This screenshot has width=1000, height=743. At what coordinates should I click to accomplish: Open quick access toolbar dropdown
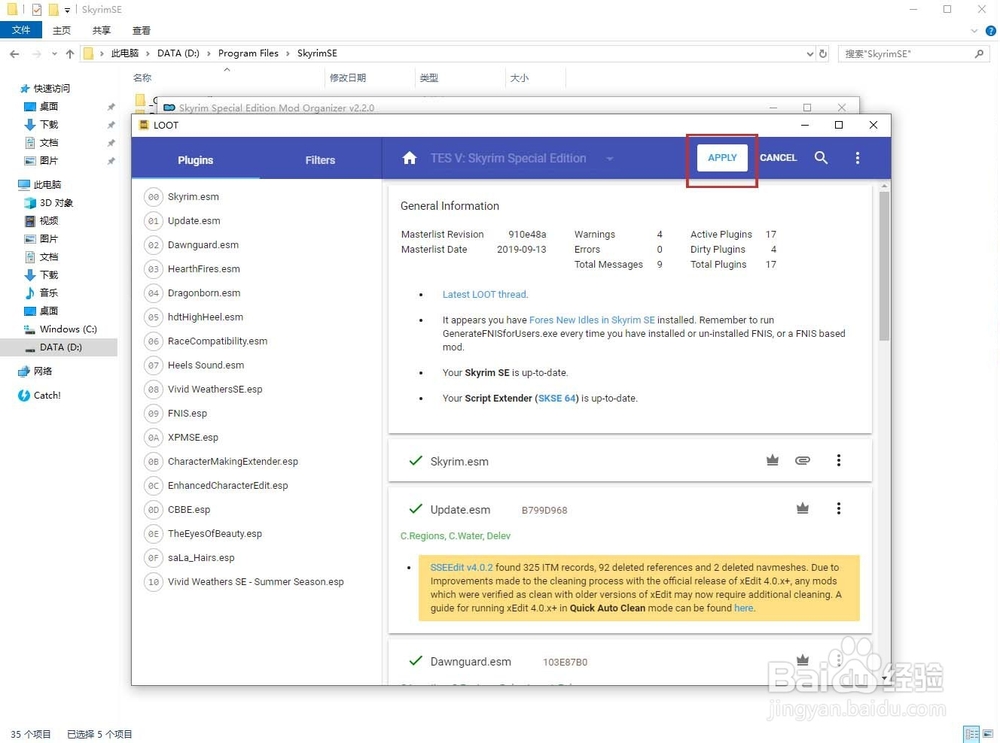coord(67,10)
